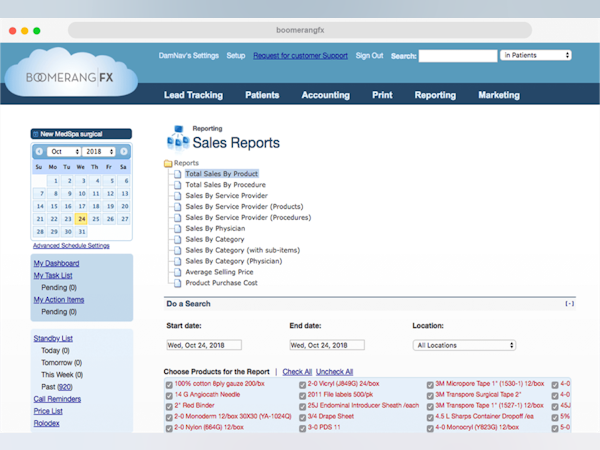Toggle 100% cotton 8ply gauze checkbox

169,385
